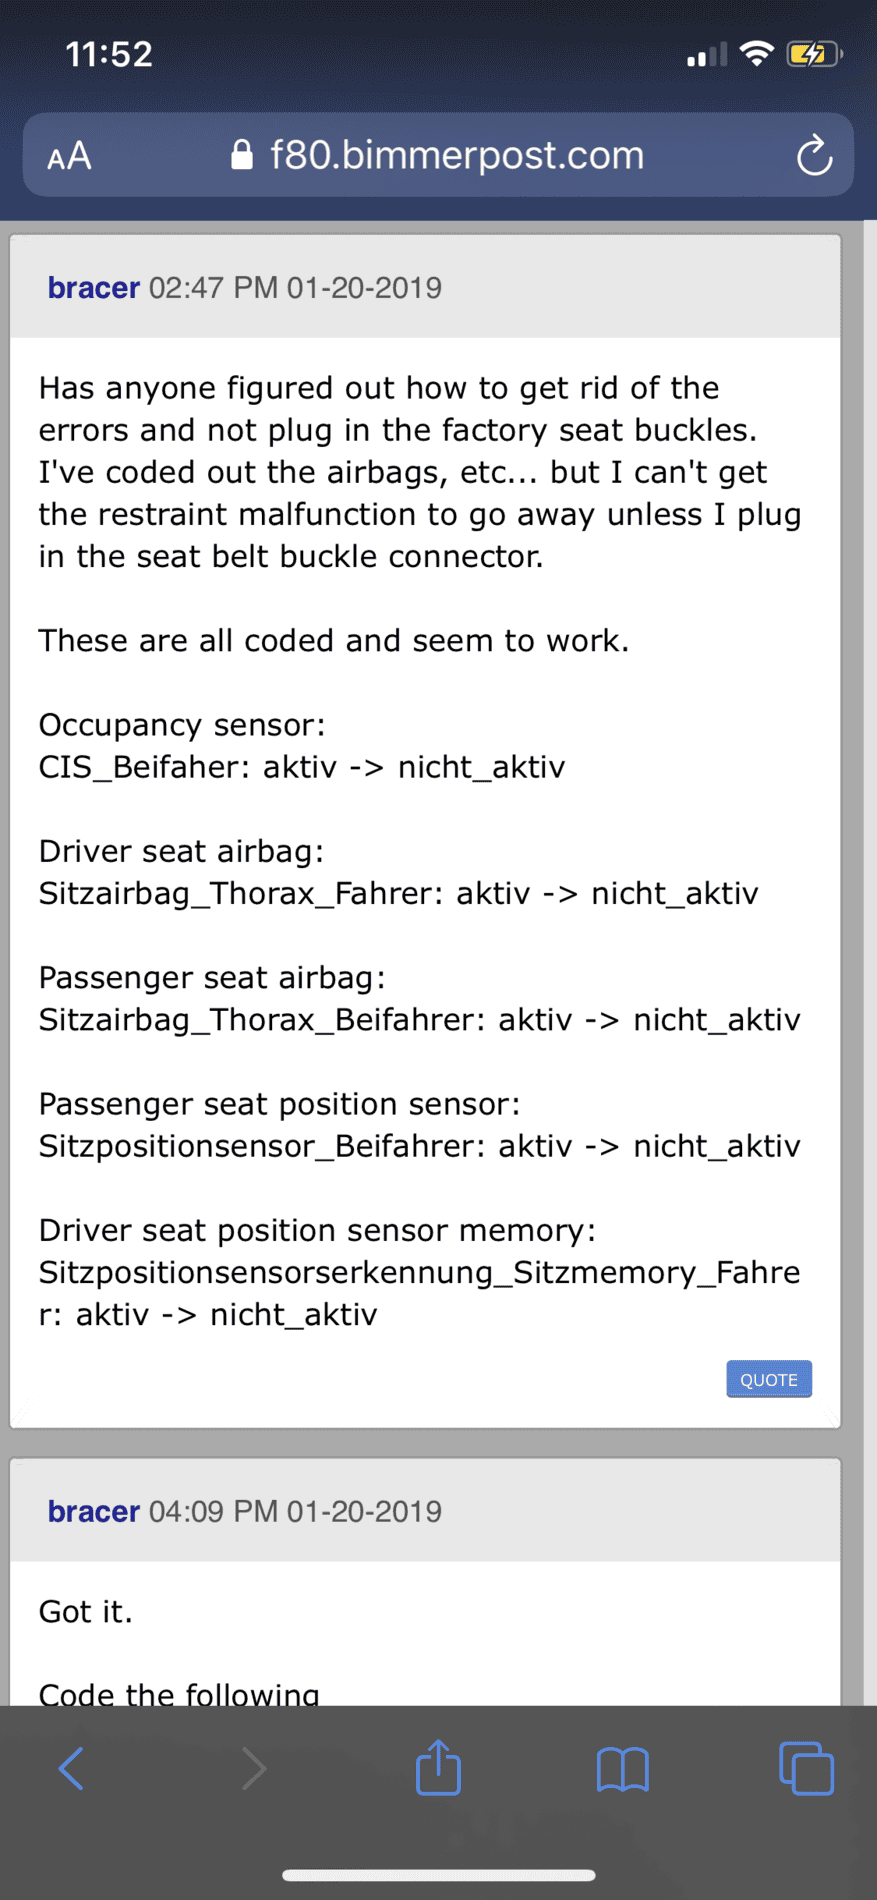Tap the home indicator bar
Screen dimensions: 877x1900
pyautogui.click(x=438, y=1875)
